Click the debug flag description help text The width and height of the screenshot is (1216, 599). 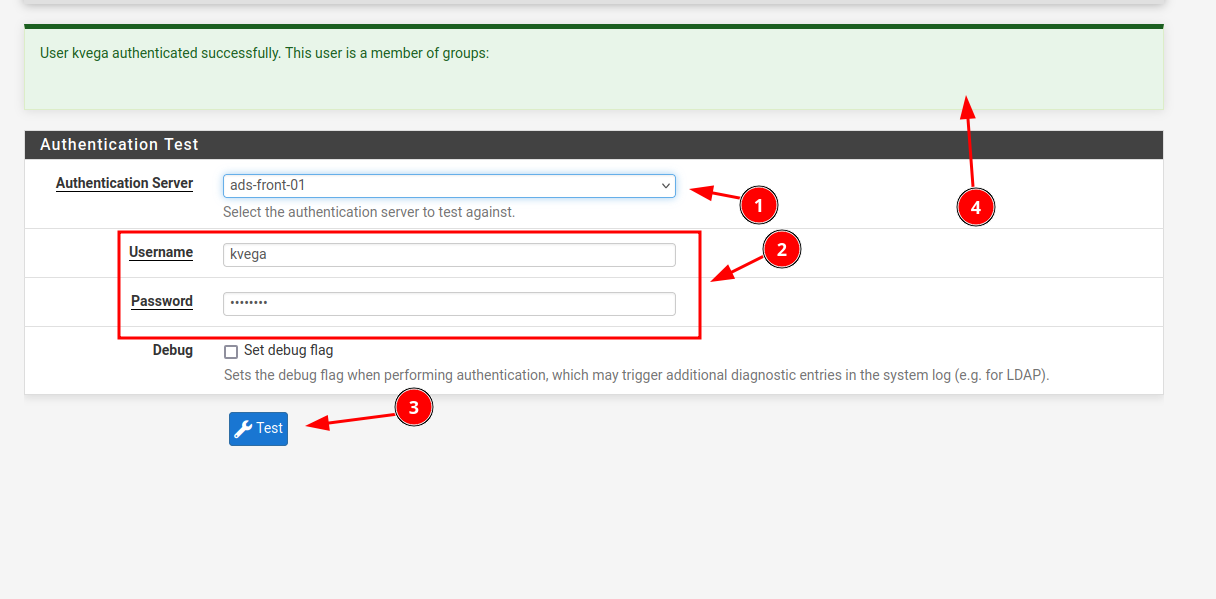[x=635, y=376]
